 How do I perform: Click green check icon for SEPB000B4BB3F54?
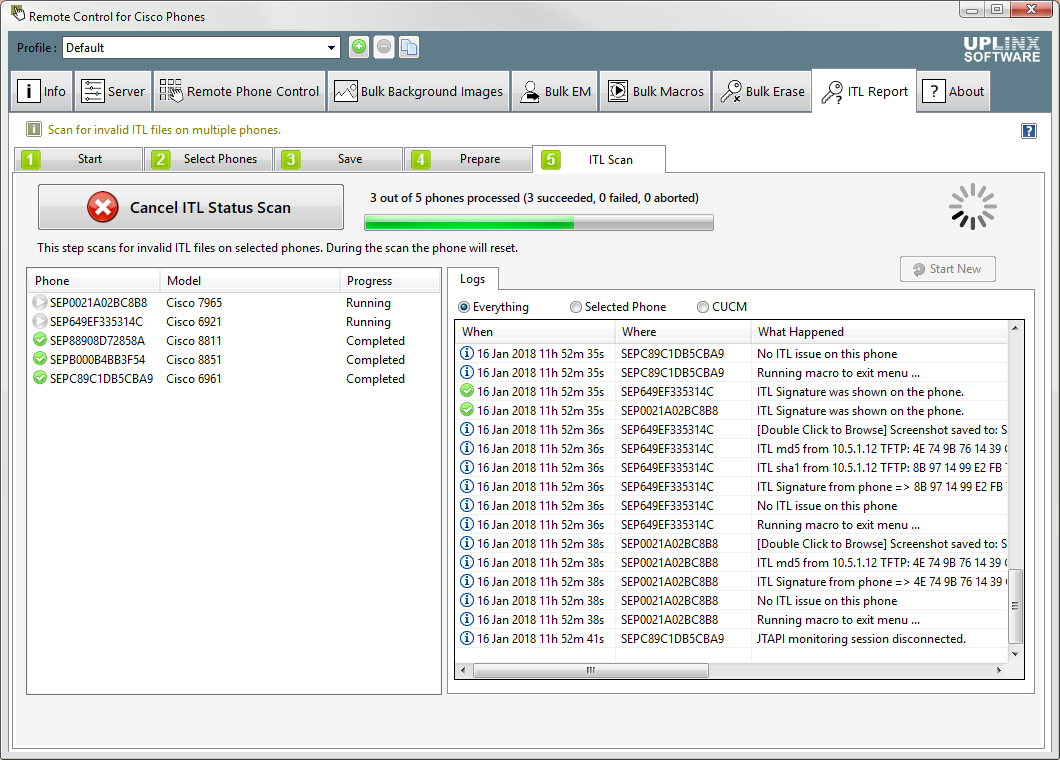pyautogui.click(x=40, y=359)
